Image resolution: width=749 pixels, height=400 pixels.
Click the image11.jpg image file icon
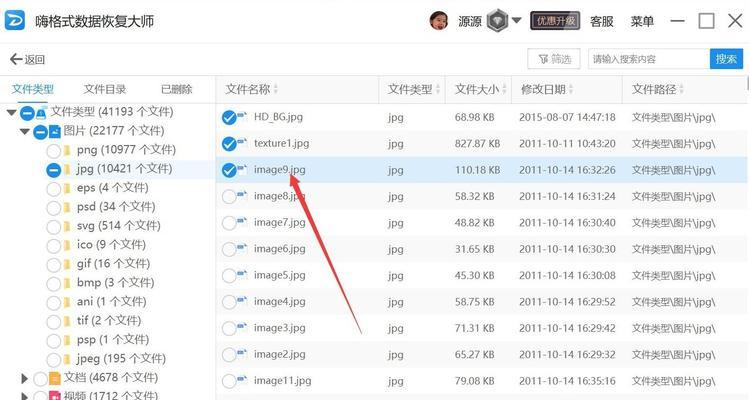[242, 379]
